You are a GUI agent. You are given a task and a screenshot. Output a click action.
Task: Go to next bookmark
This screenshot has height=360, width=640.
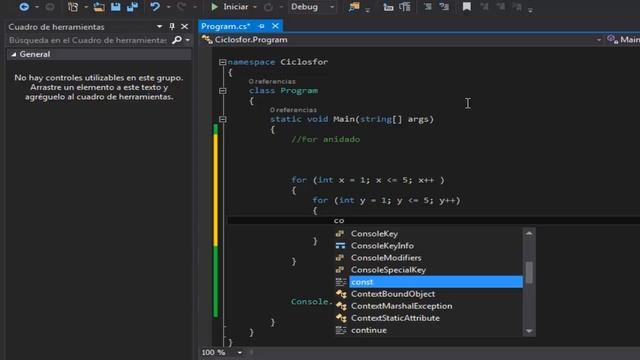pos(500,7)
